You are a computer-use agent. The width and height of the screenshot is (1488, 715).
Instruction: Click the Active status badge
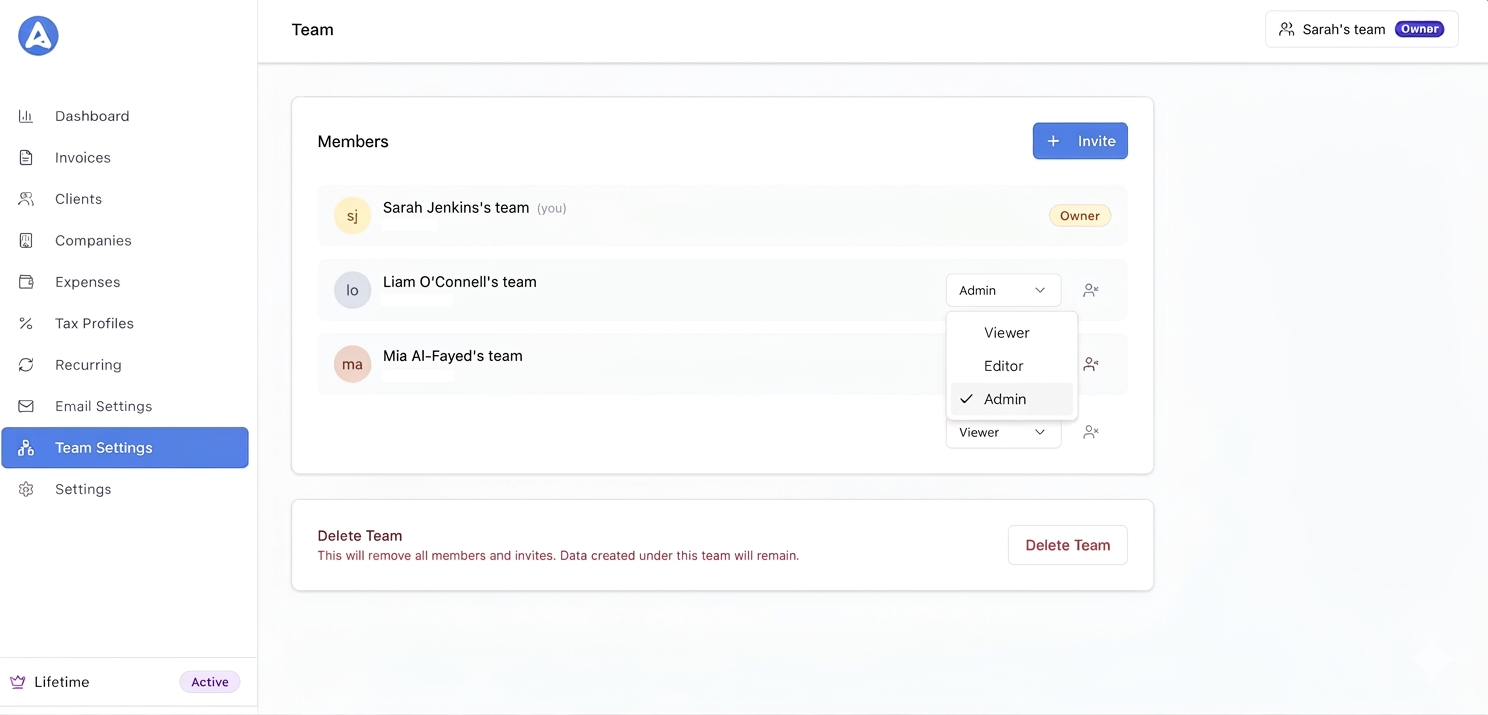pyautogui.click(x=210, y=682)
